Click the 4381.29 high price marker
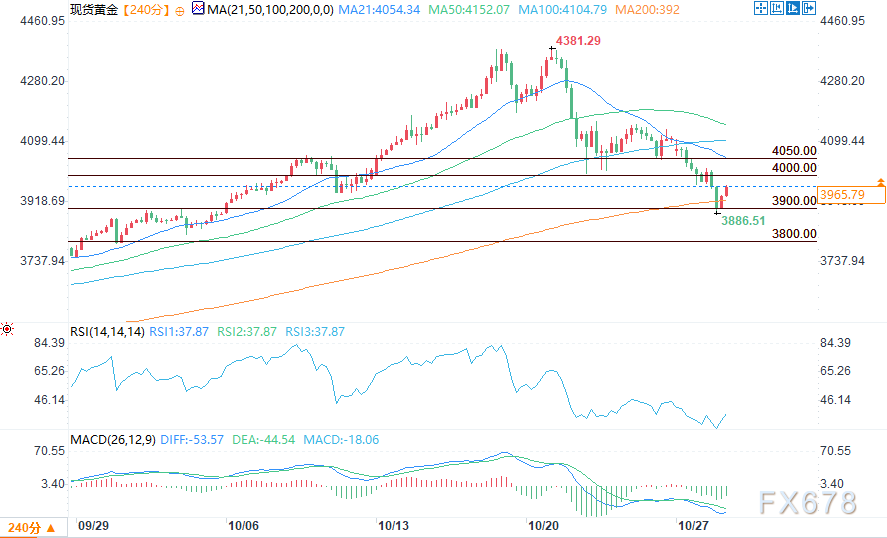The height and width of the screenshot is (538, 887). coord(580,40)
